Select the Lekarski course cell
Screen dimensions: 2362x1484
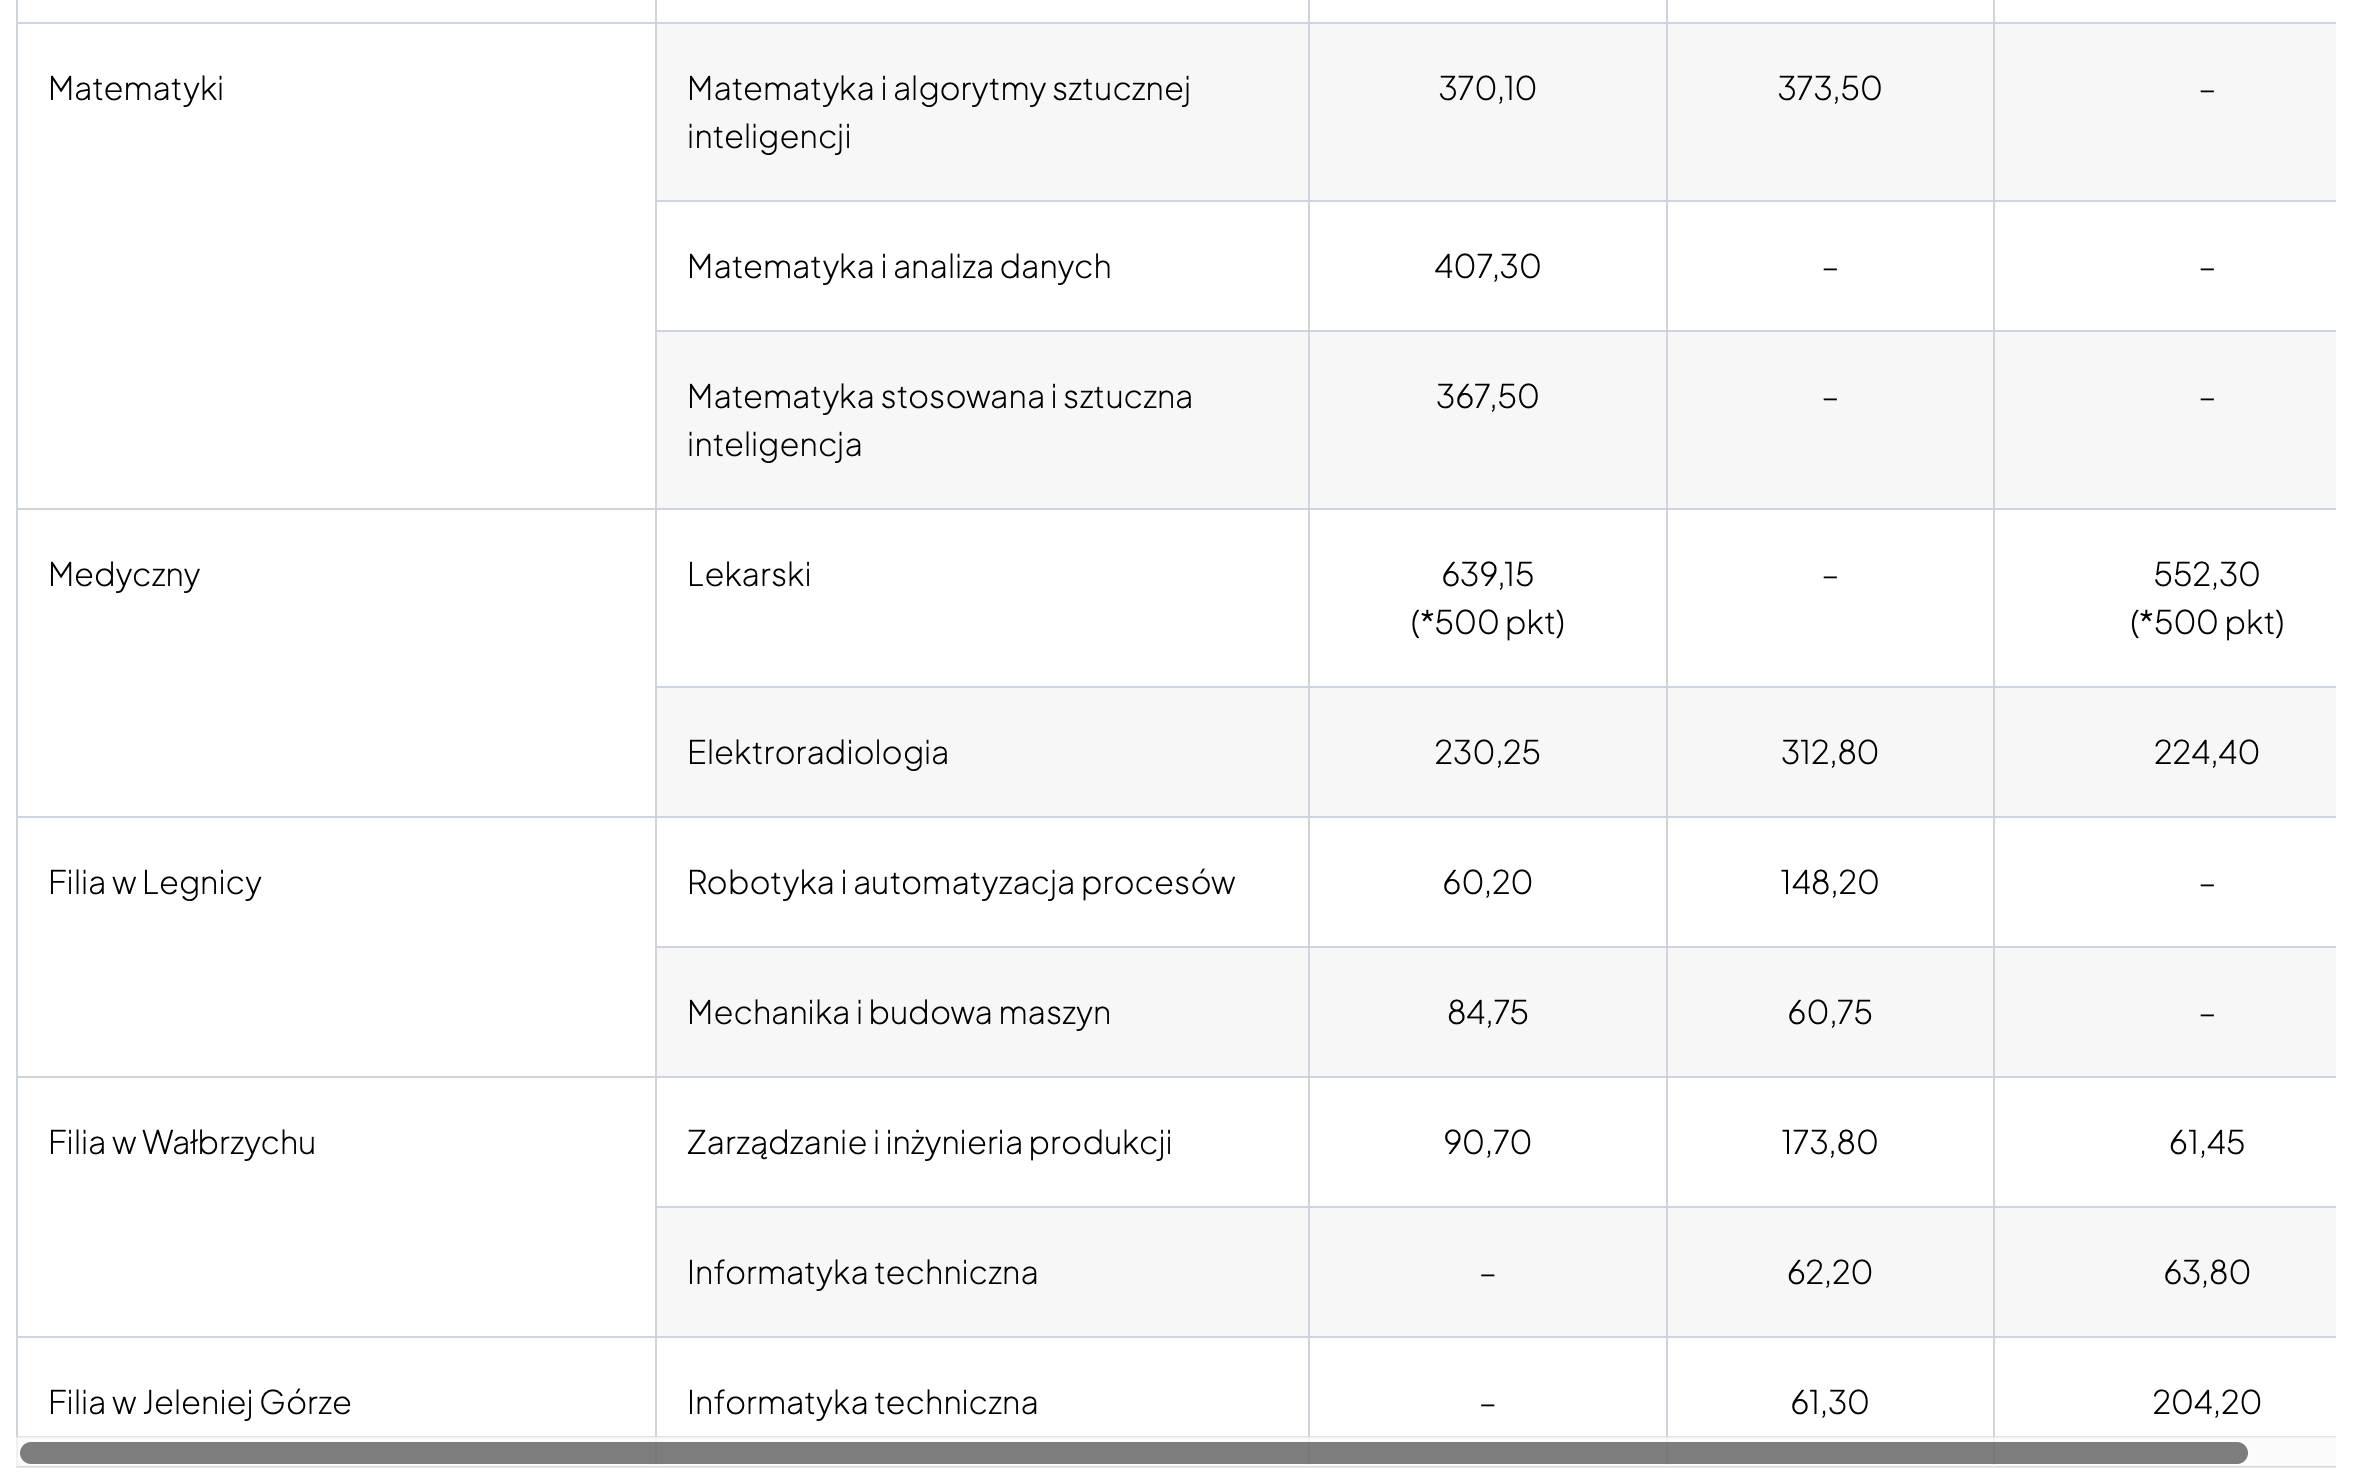(x=749, y=575)
